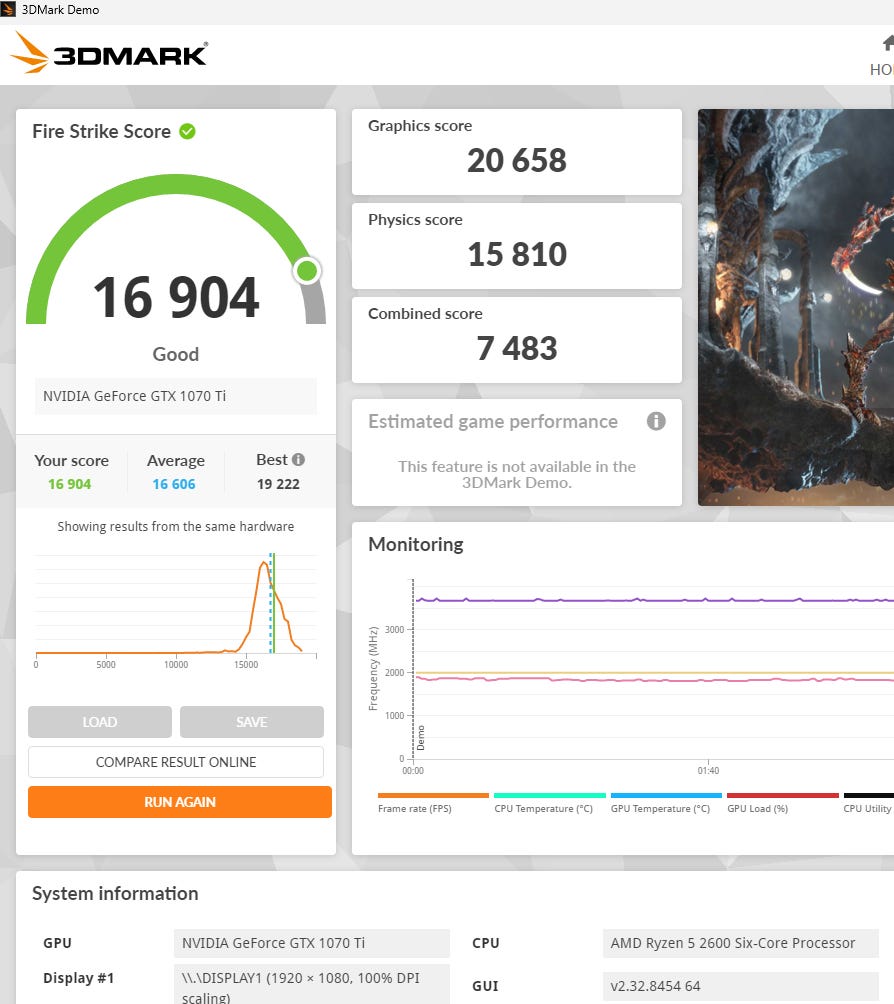Click the AMD Ryzen 5 2600 CPU value
This screenshot has height=1004, width=894.
[741, 943]
